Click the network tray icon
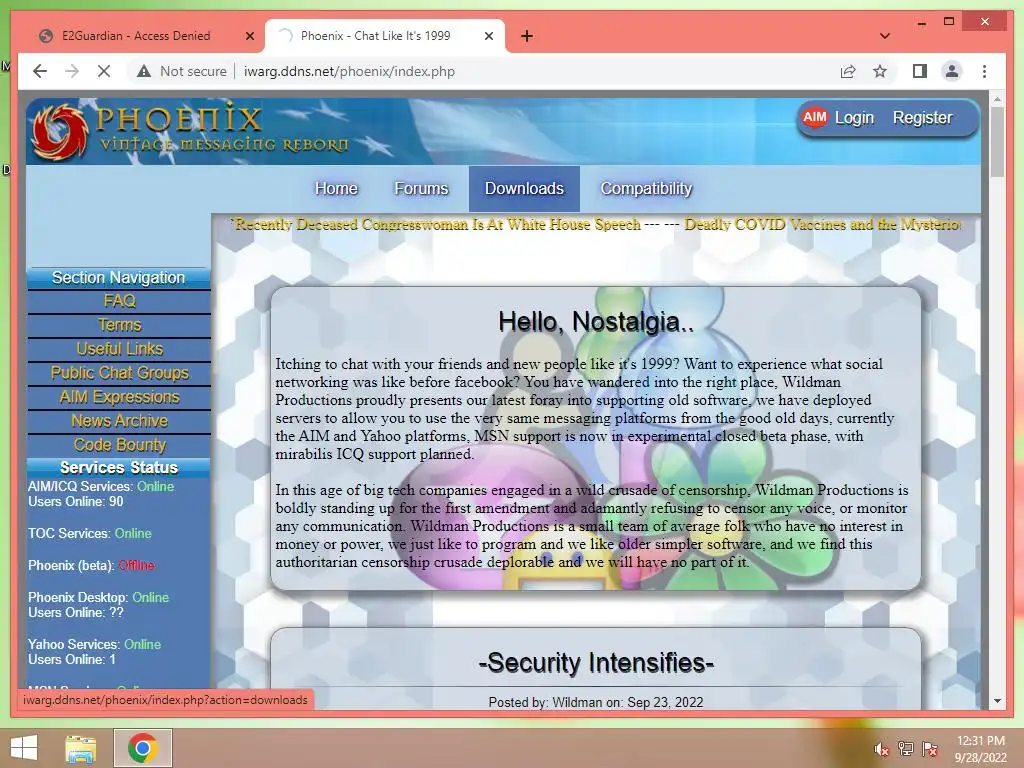The image size is (1024, 768). tap(906, 749)
